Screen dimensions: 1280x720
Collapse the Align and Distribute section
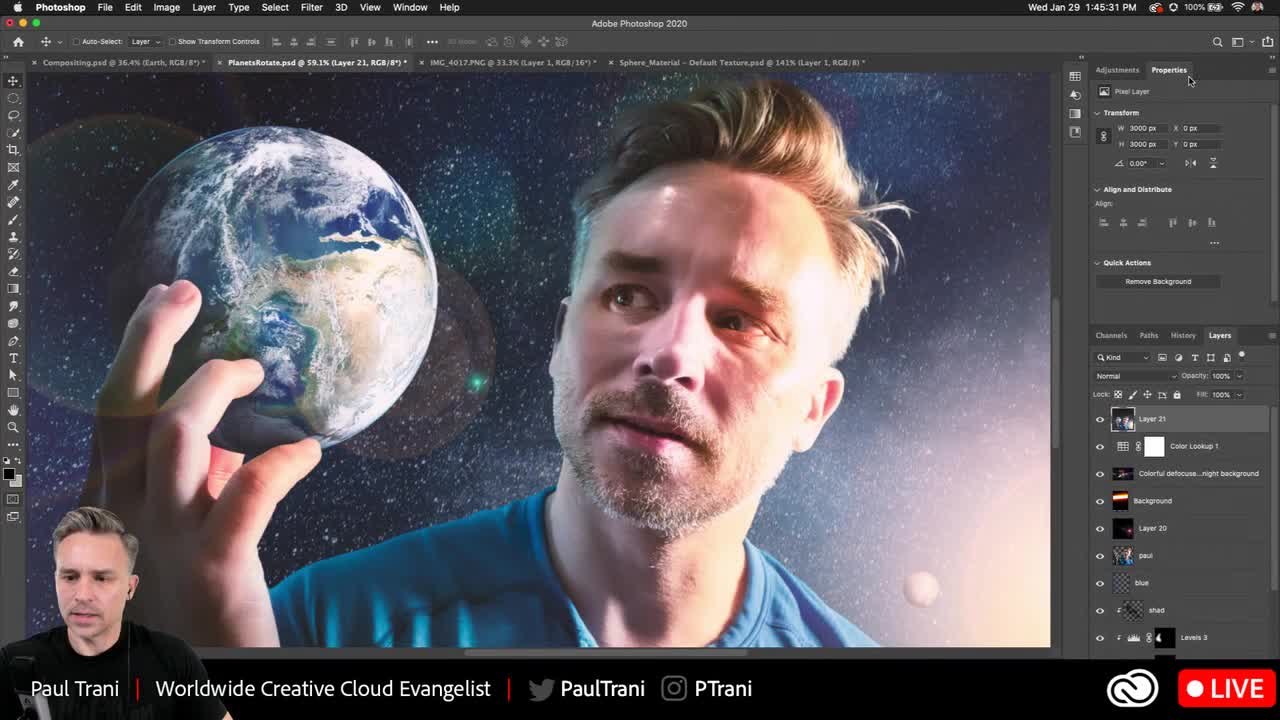click(x=1097, y=189)
